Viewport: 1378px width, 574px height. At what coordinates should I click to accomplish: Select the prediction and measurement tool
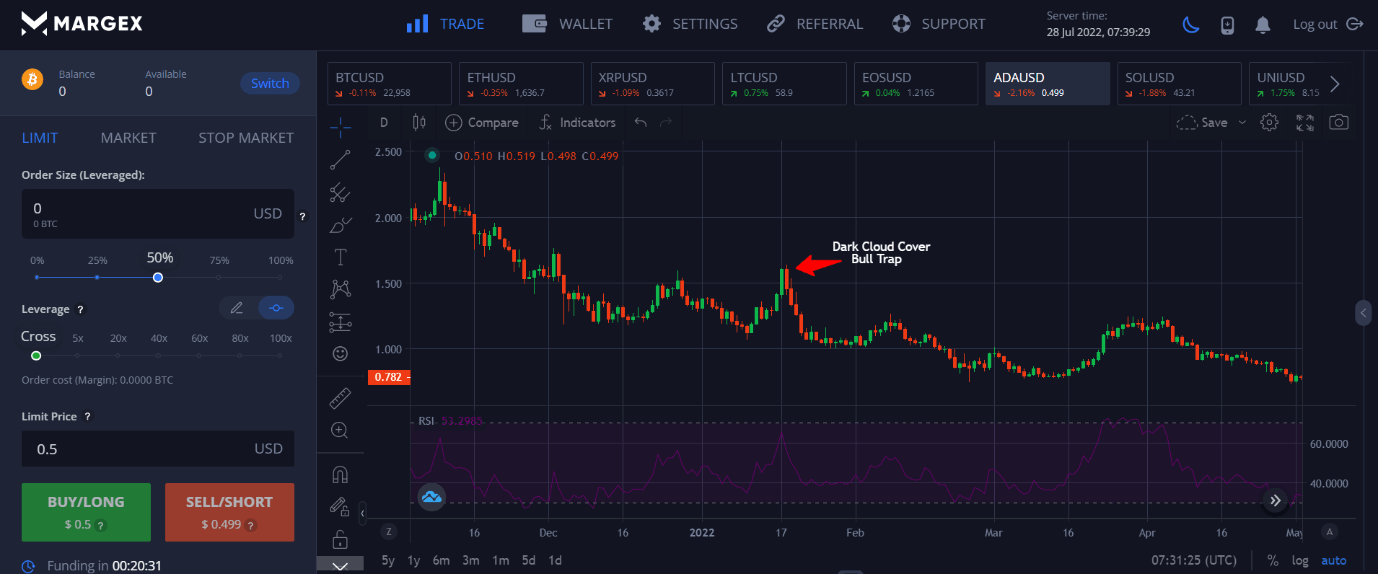pyautogui.click(x=341, y=322)
